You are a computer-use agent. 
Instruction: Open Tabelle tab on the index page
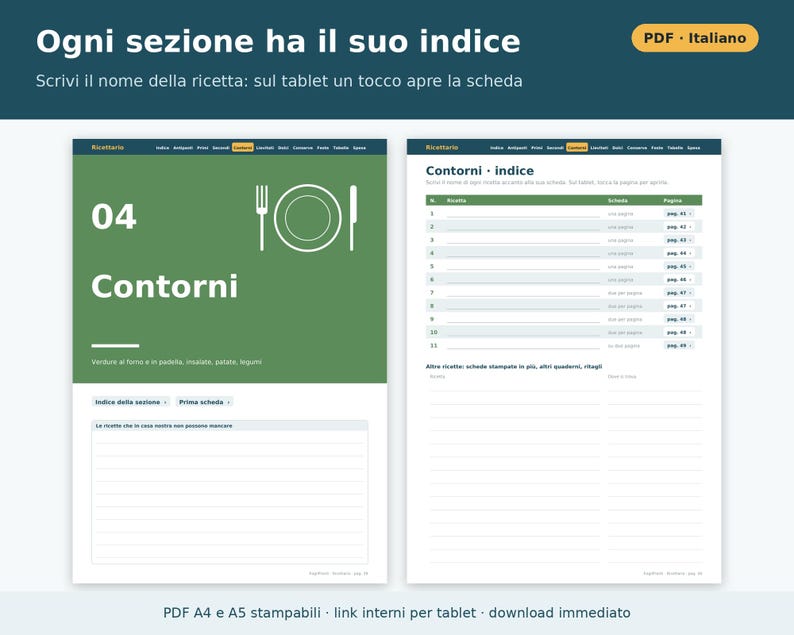[676, 148]
